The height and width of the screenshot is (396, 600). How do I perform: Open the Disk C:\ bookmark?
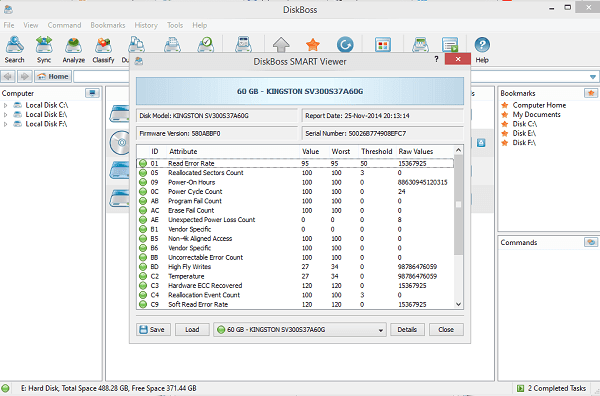(525, 124)
